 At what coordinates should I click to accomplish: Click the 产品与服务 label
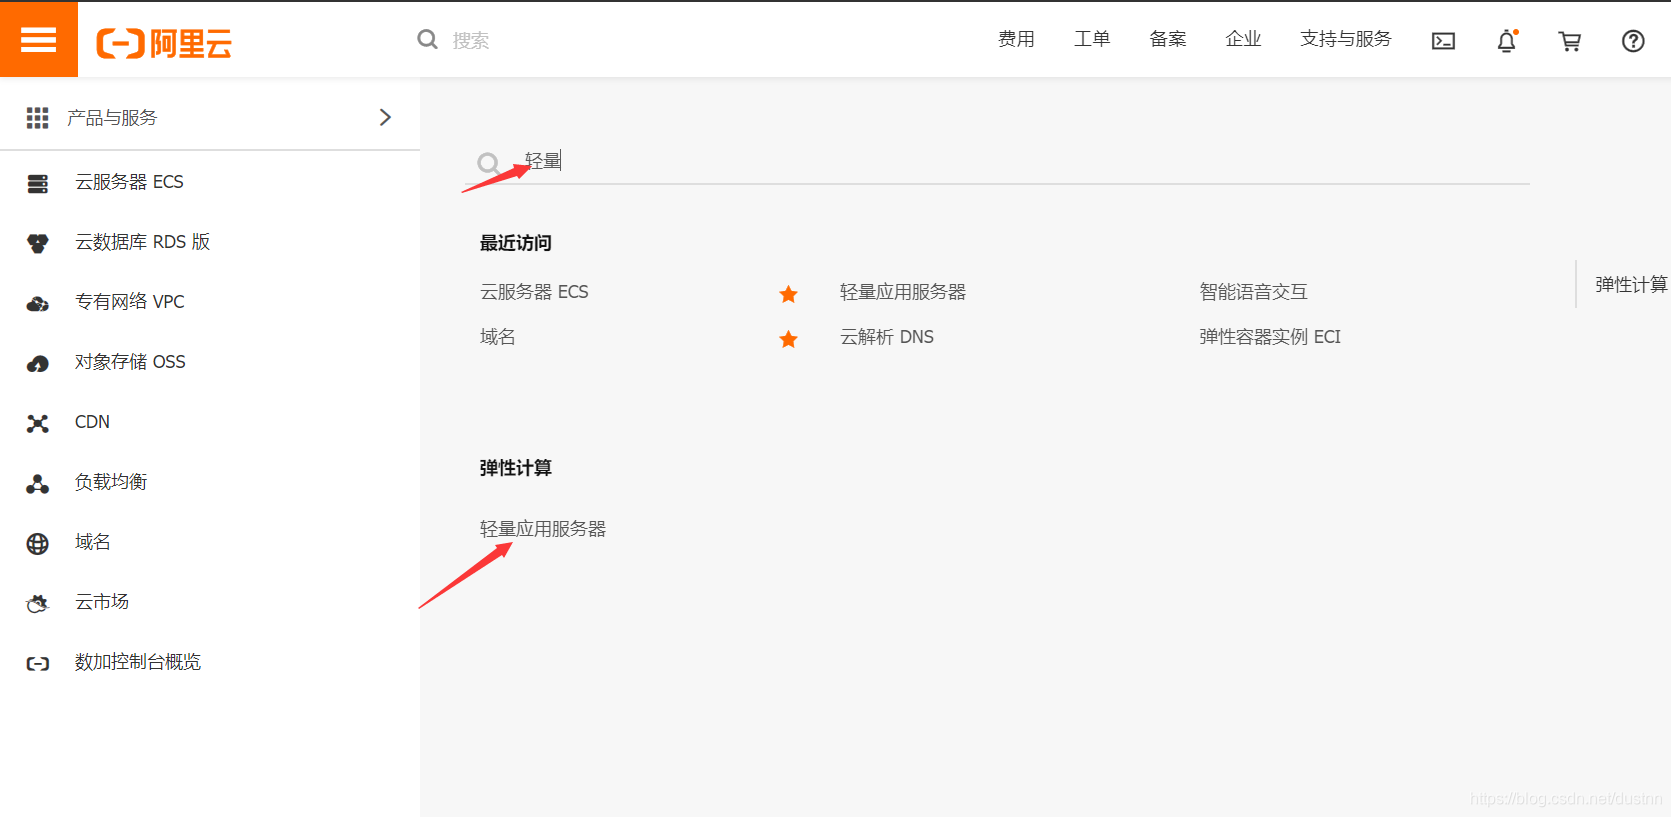point(112,118)
